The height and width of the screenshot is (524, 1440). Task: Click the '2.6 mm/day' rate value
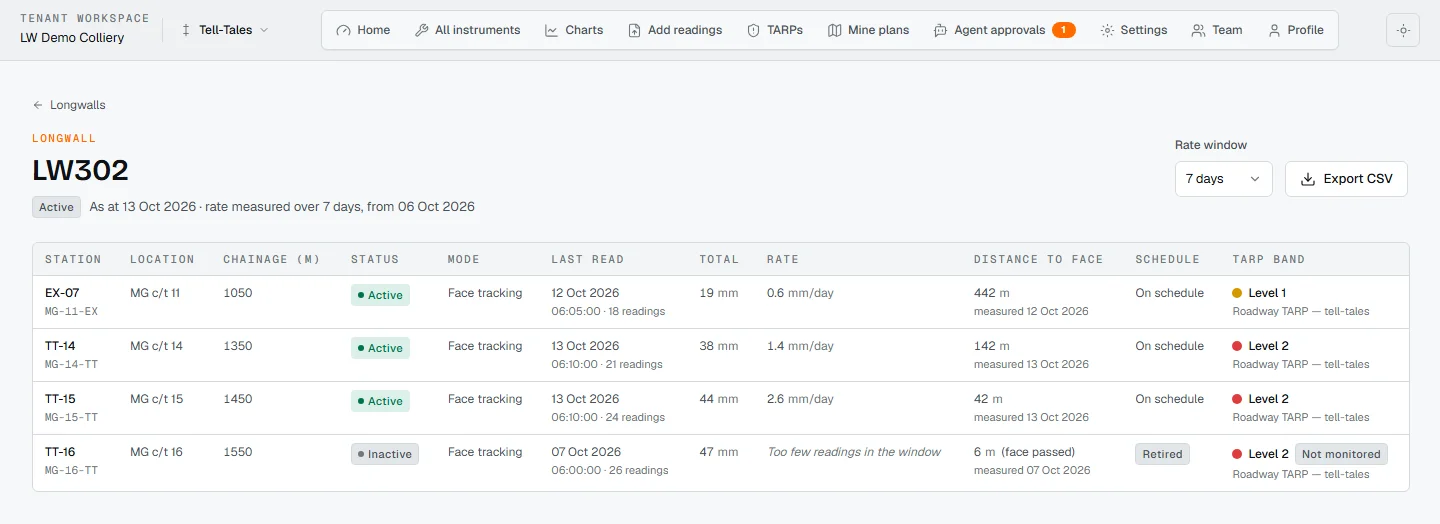tap(800, 399)
